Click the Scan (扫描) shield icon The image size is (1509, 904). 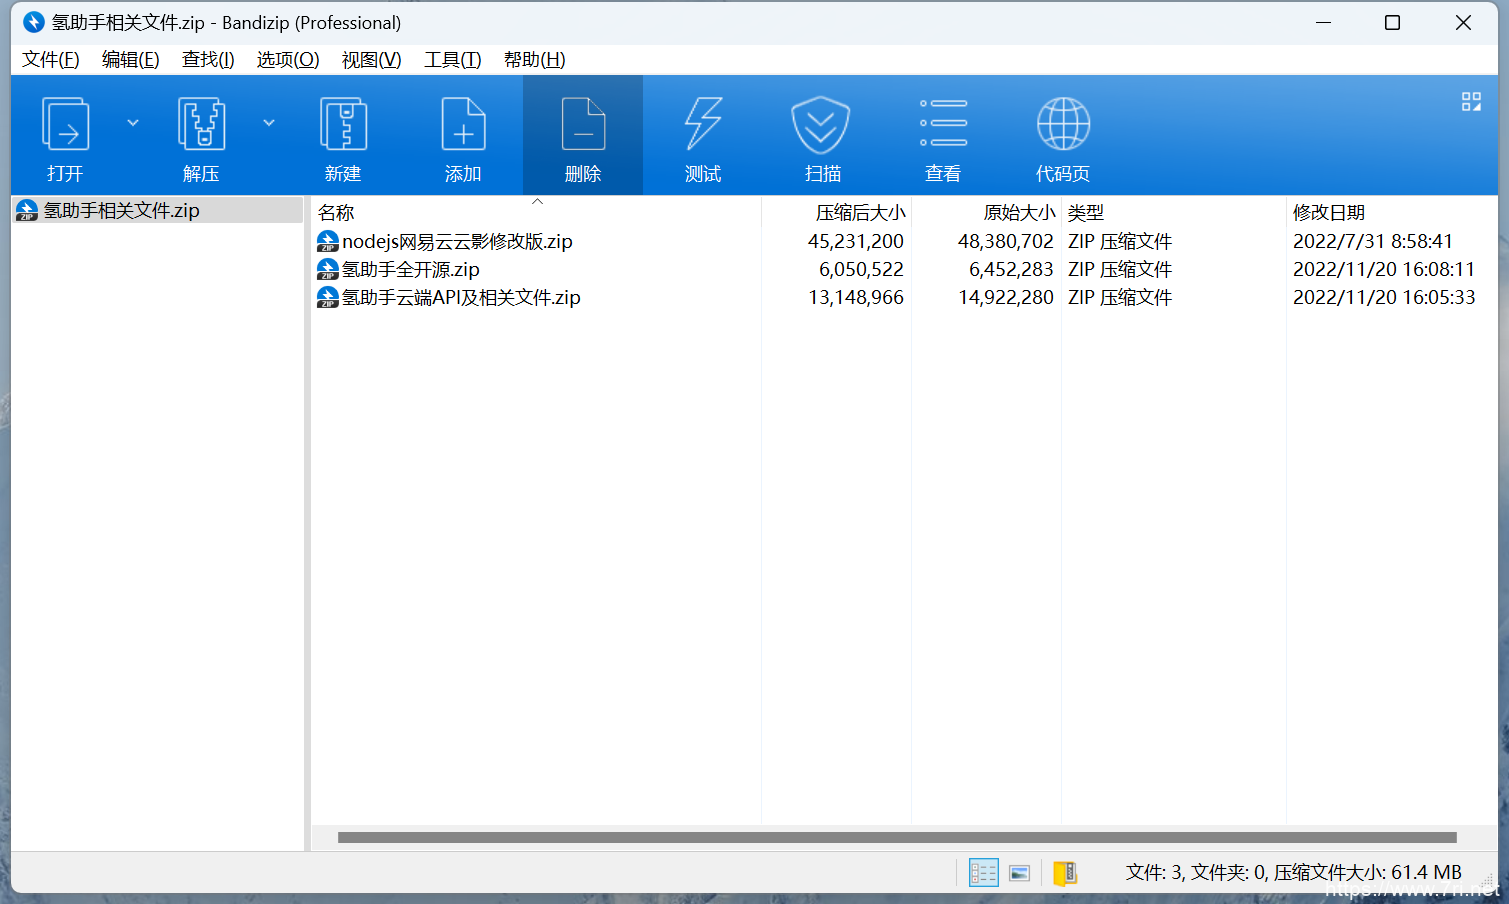tap(821, 125)
